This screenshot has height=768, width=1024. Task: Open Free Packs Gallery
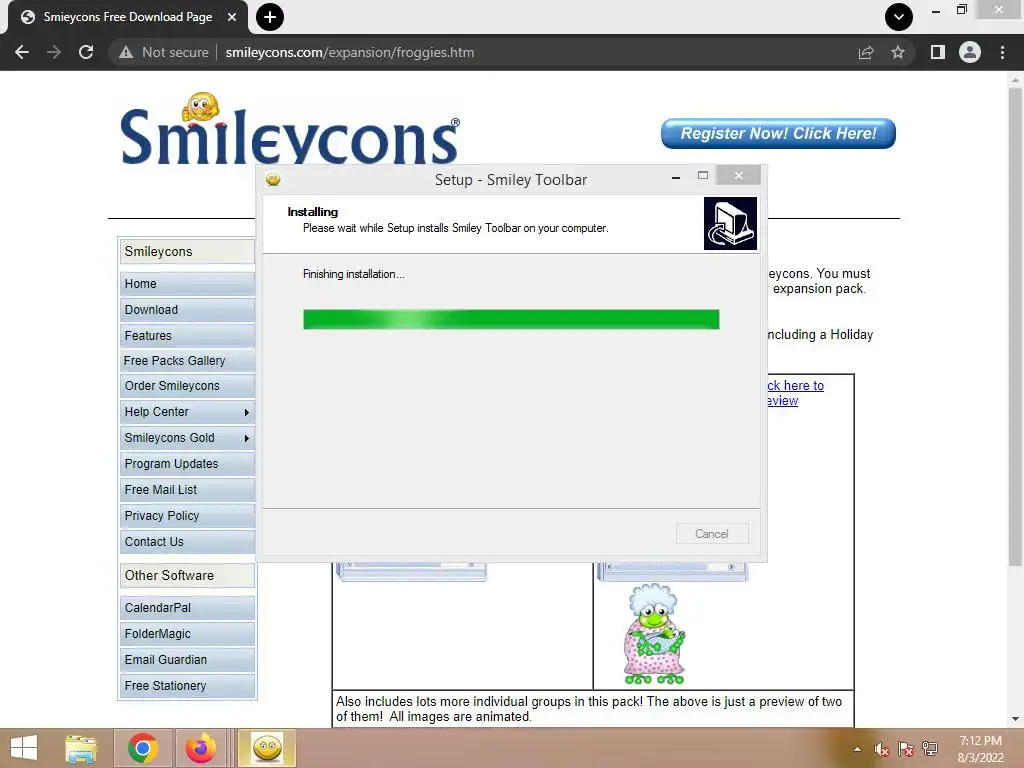tap(187, 360)
